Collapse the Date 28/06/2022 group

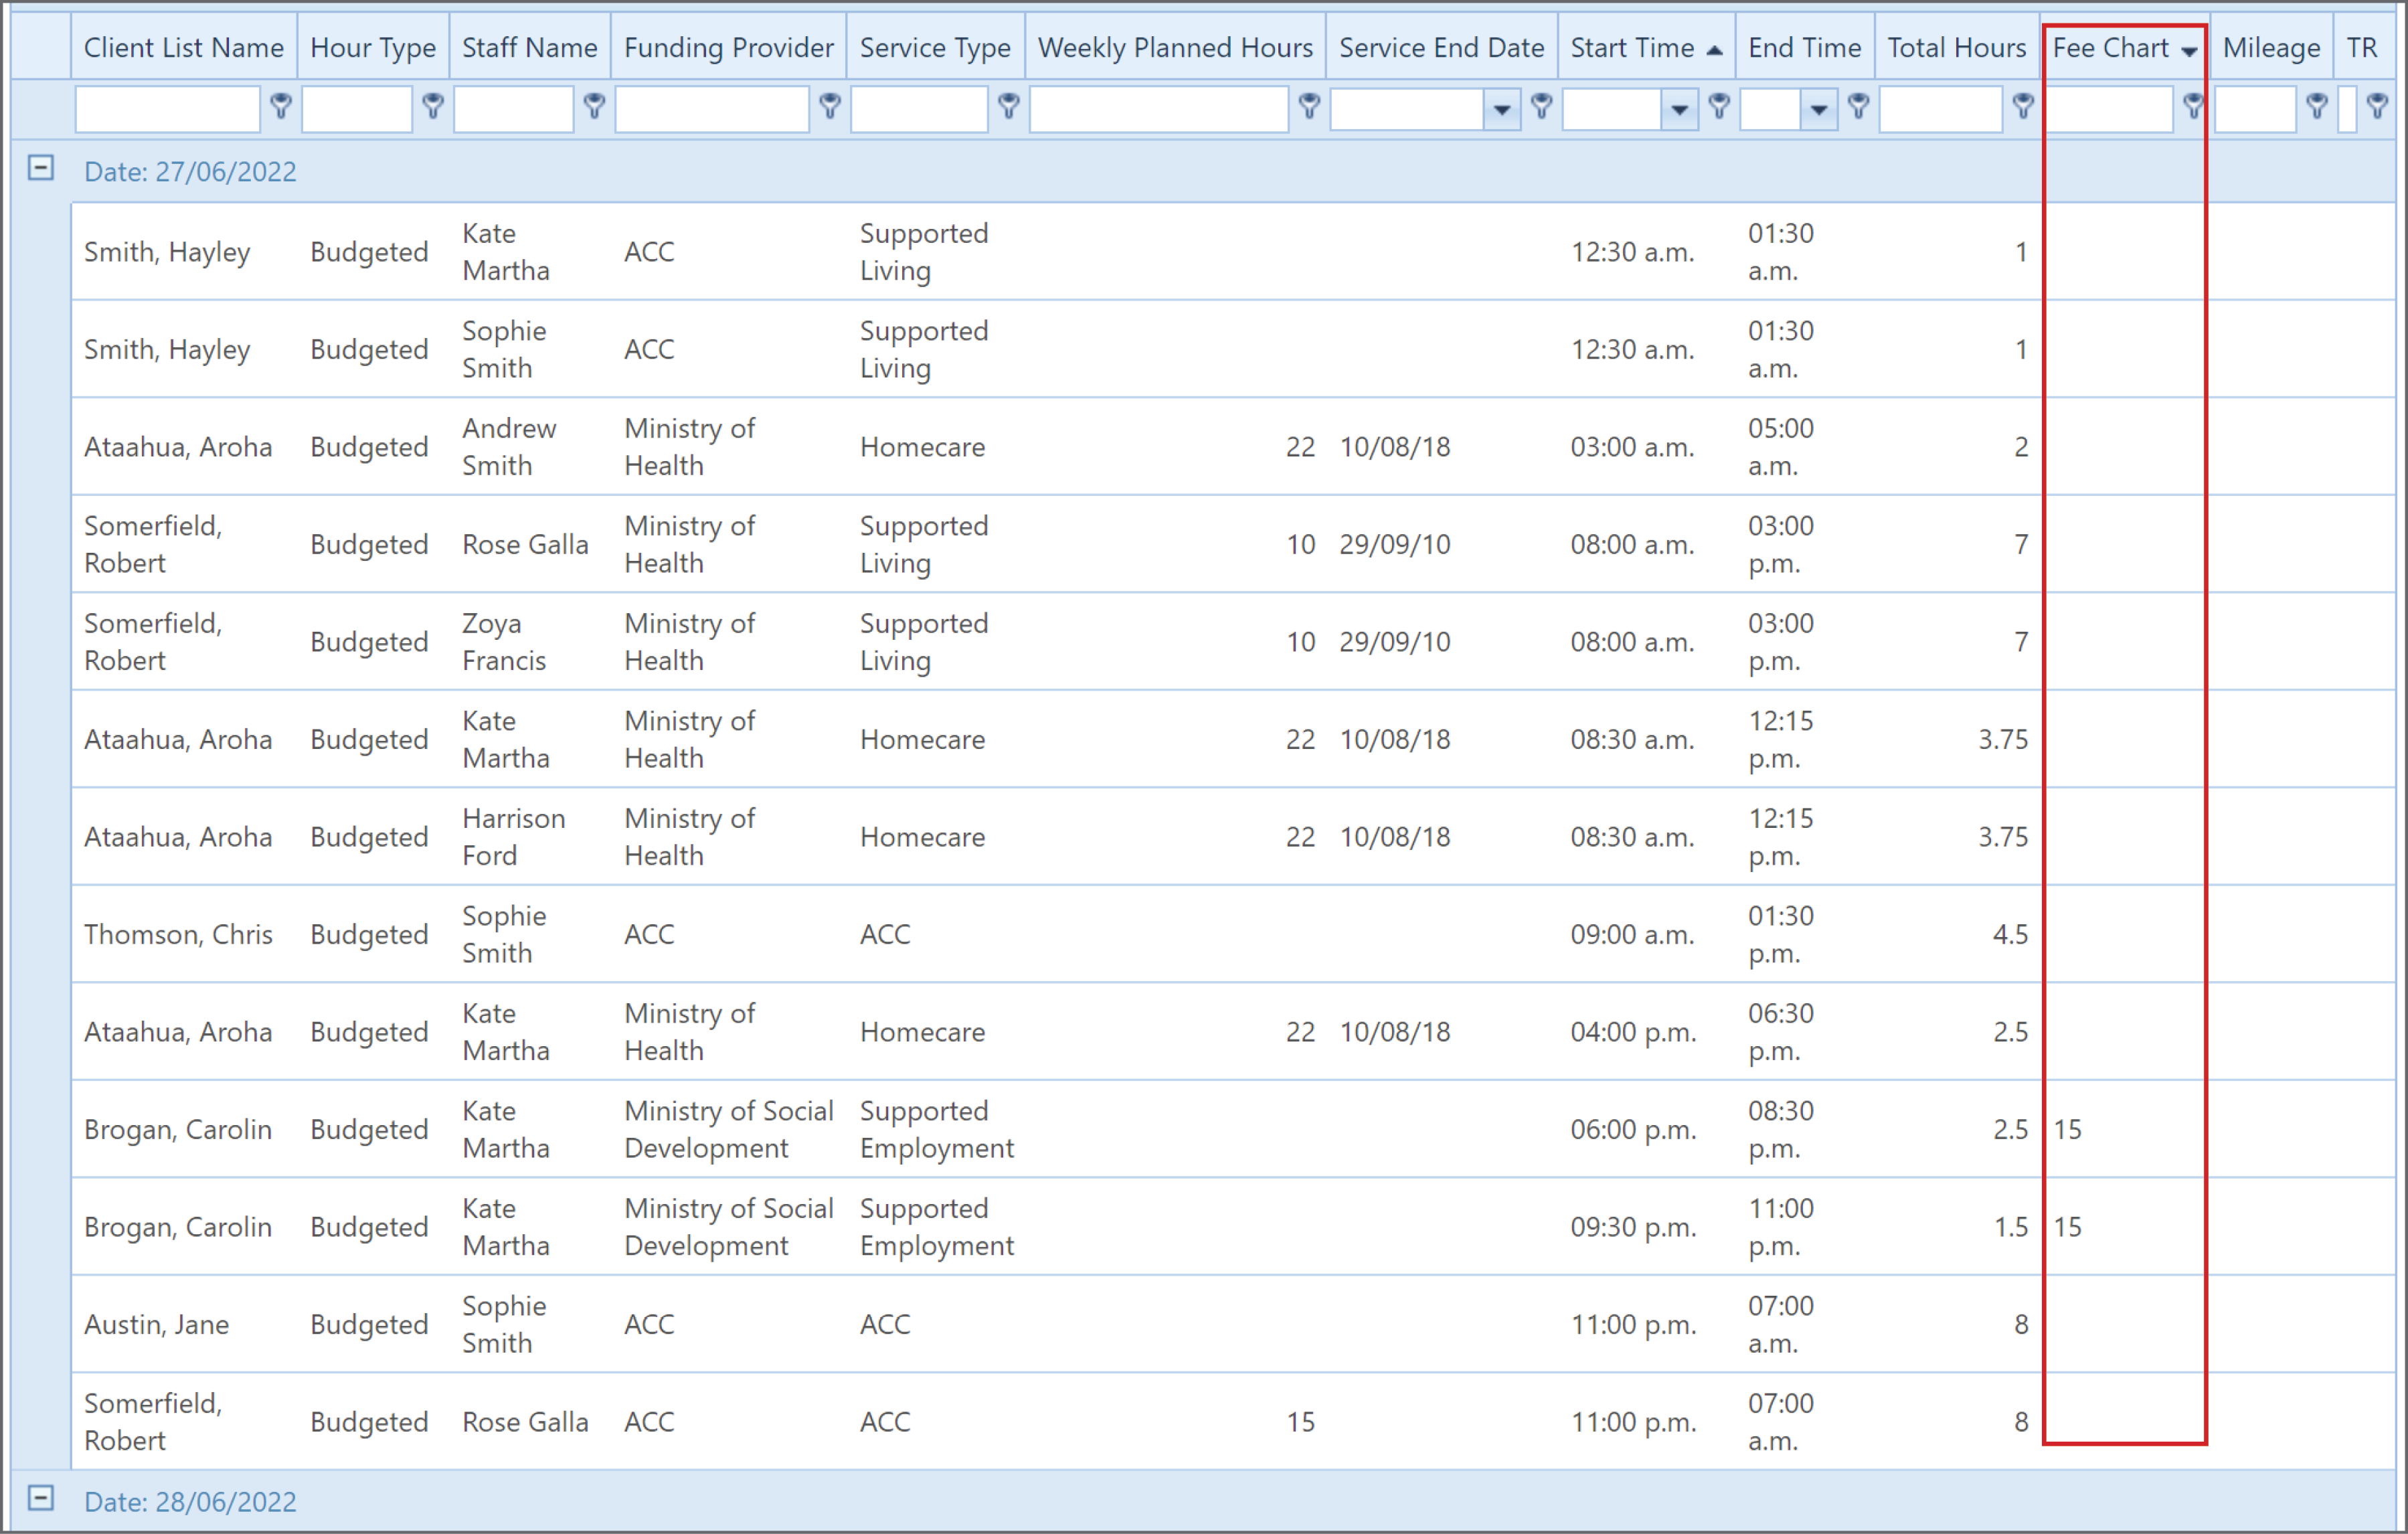click(x=41, y=1498)
